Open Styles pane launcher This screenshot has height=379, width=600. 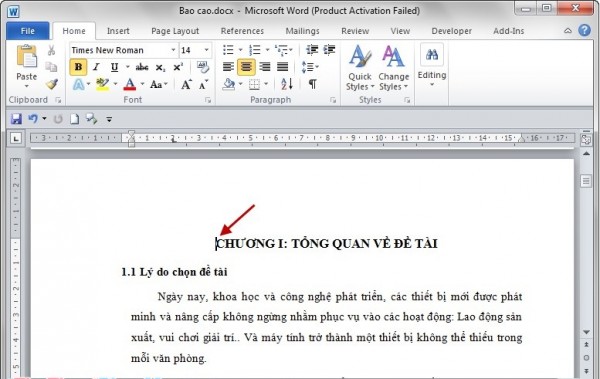407,100
